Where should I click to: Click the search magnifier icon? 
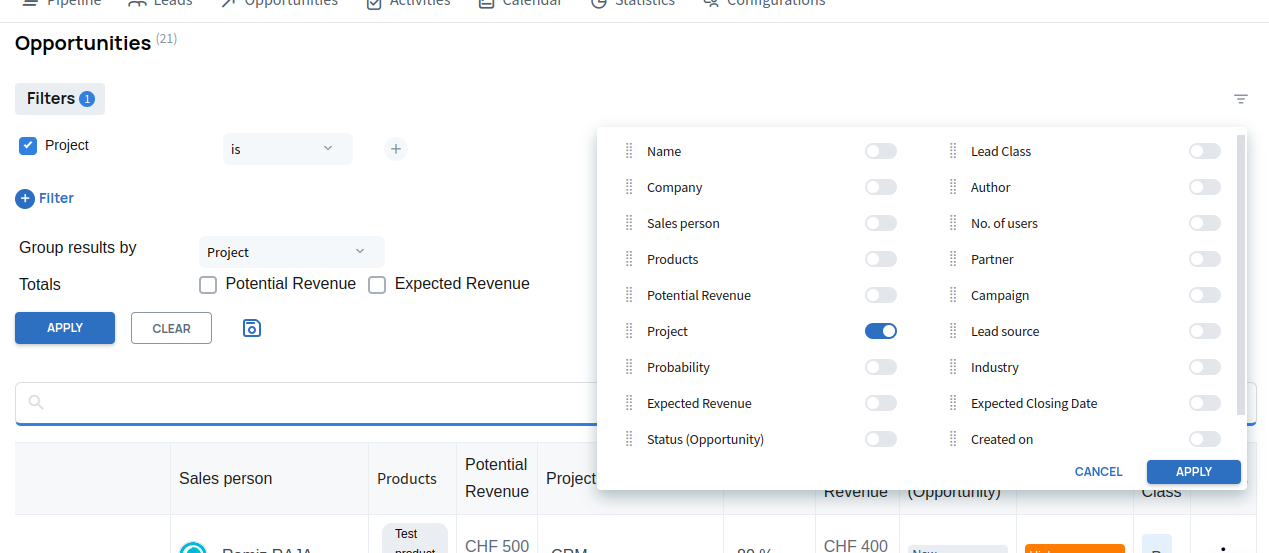(x=36, y=403)
